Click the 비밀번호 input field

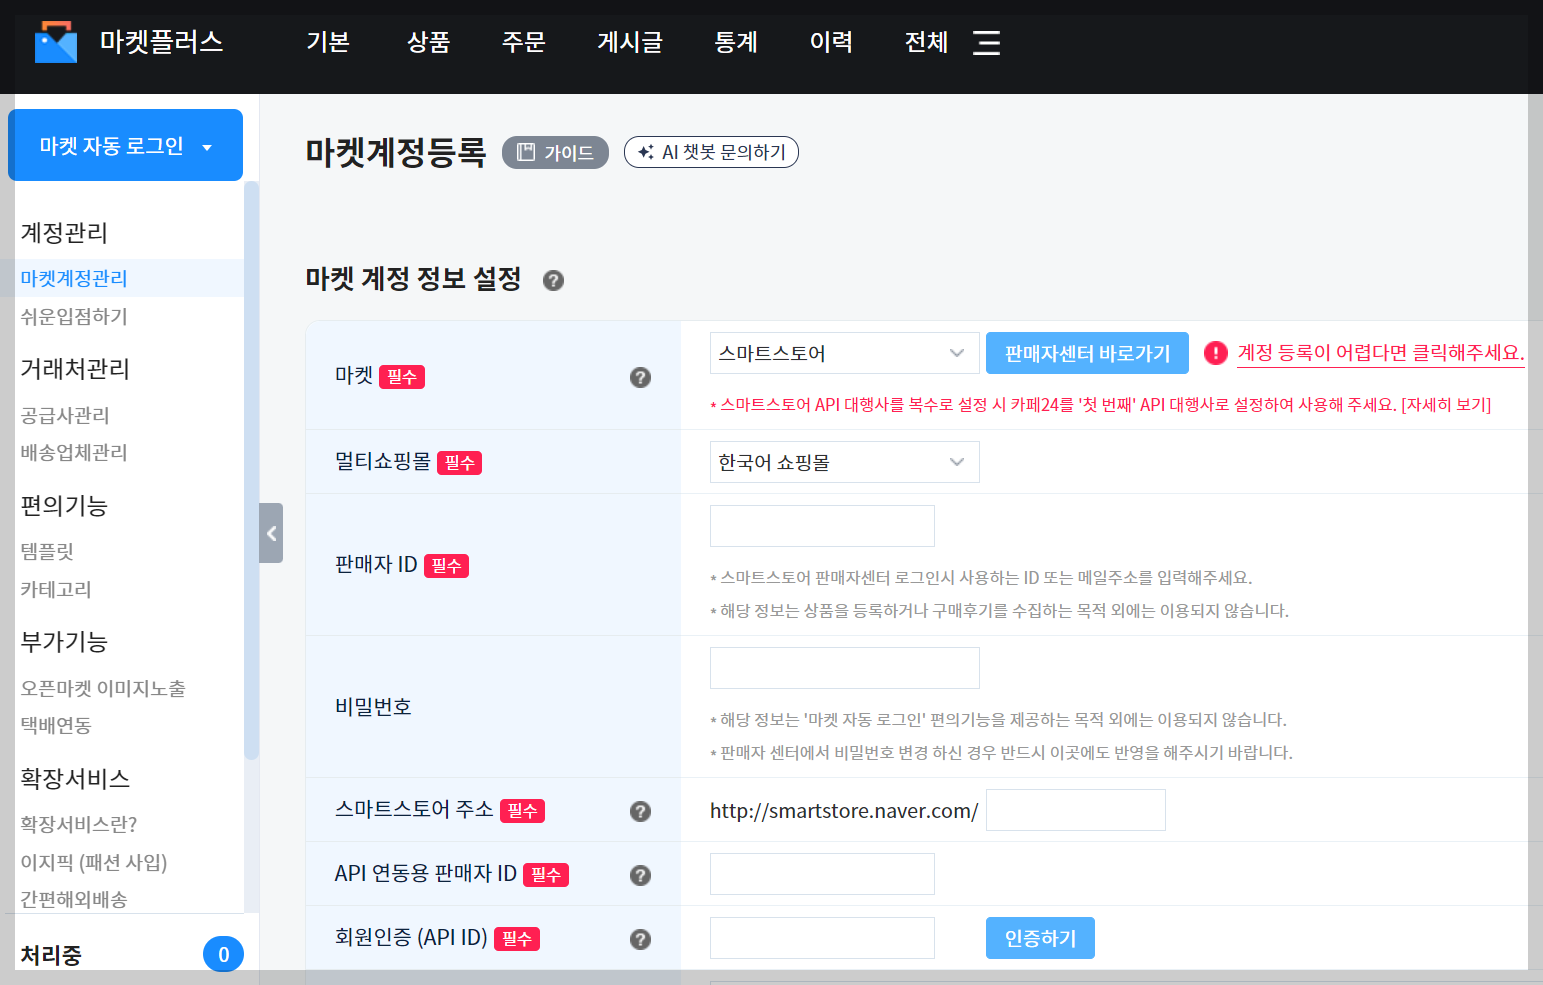point(844,668)
